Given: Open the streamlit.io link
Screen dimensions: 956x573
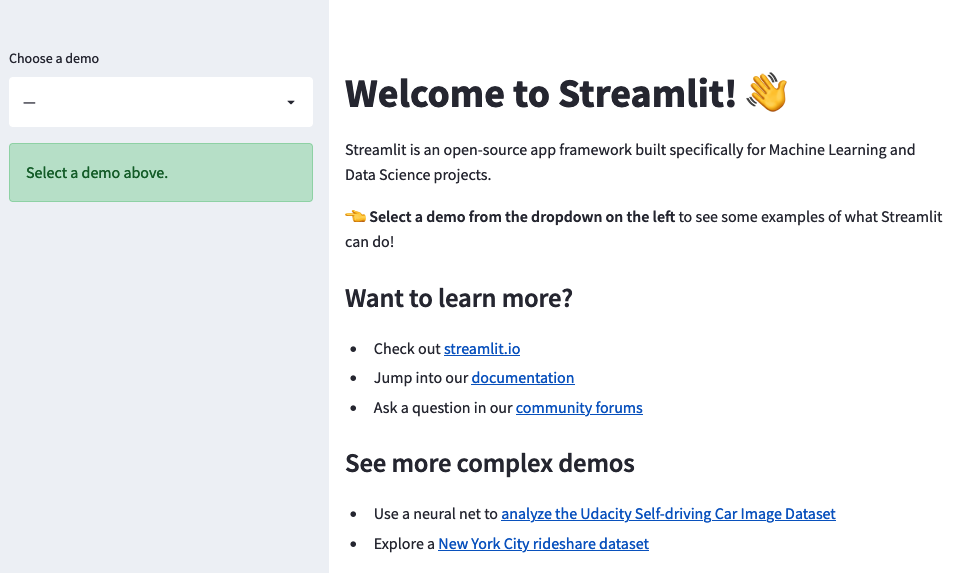Looking at the screenshot, I should click(482, 349).
